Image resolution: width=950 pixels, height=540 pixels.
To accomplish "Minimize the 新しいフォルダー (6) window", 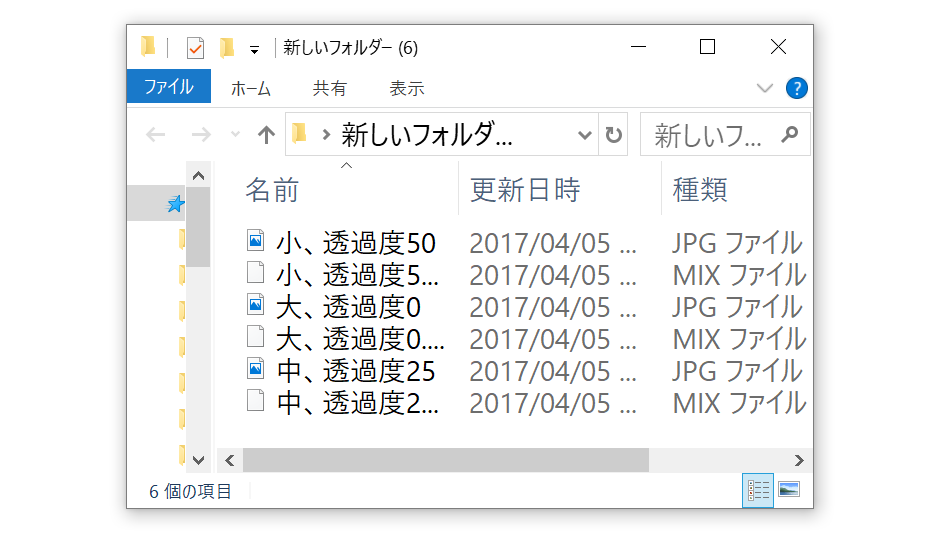I will [639, 47].
